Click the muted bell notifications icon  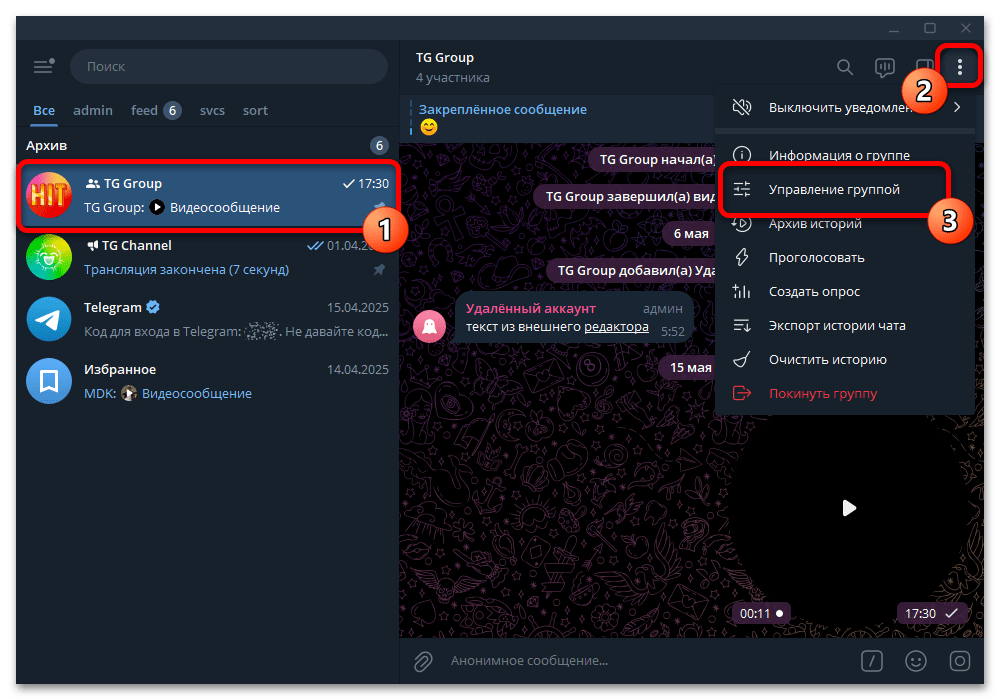pyautogui.click(x=742, y=107)
